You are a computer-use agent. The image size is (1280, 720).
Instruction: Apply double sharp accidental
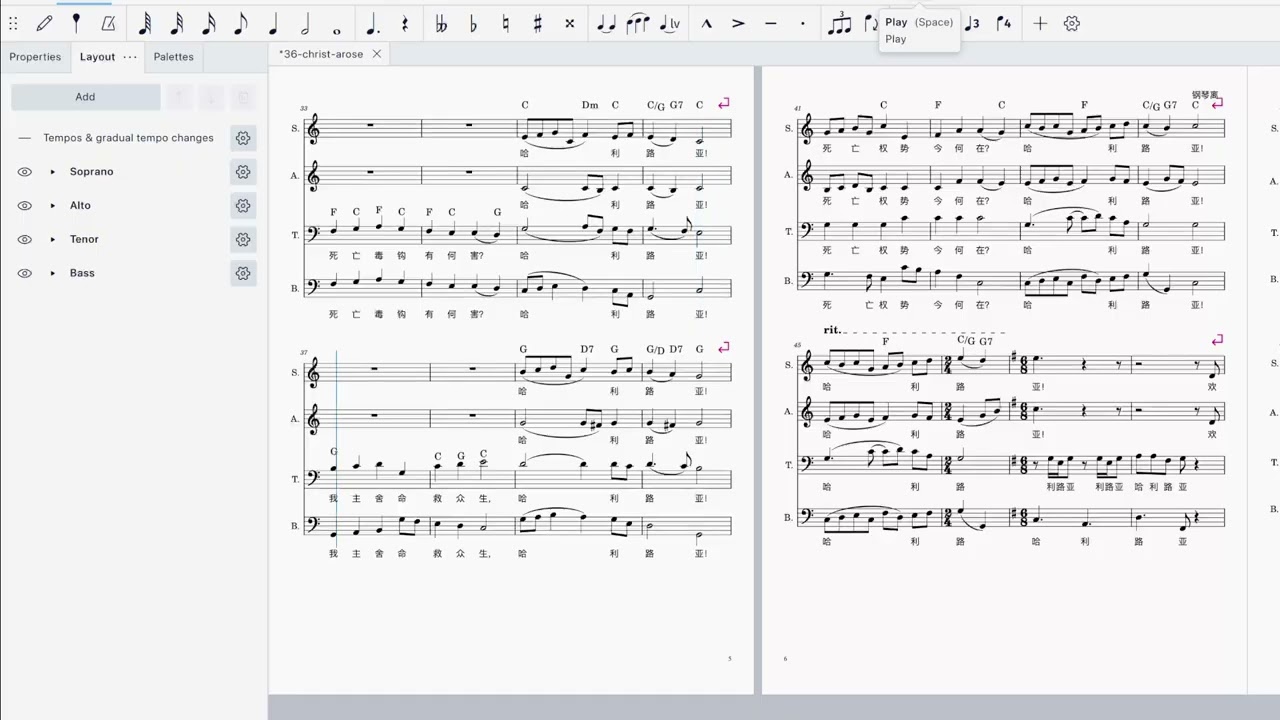point(569,23)
